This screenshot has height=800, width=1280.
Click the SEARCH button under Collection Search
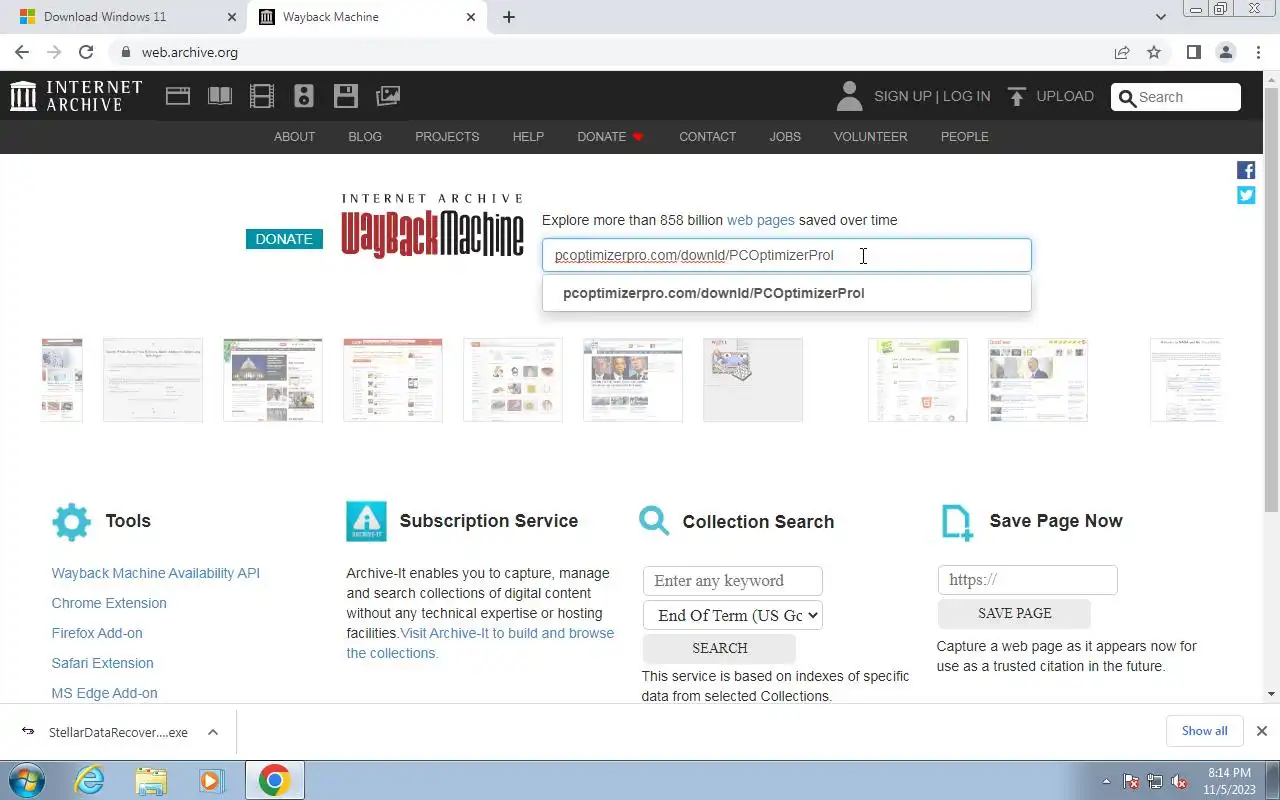719,648
